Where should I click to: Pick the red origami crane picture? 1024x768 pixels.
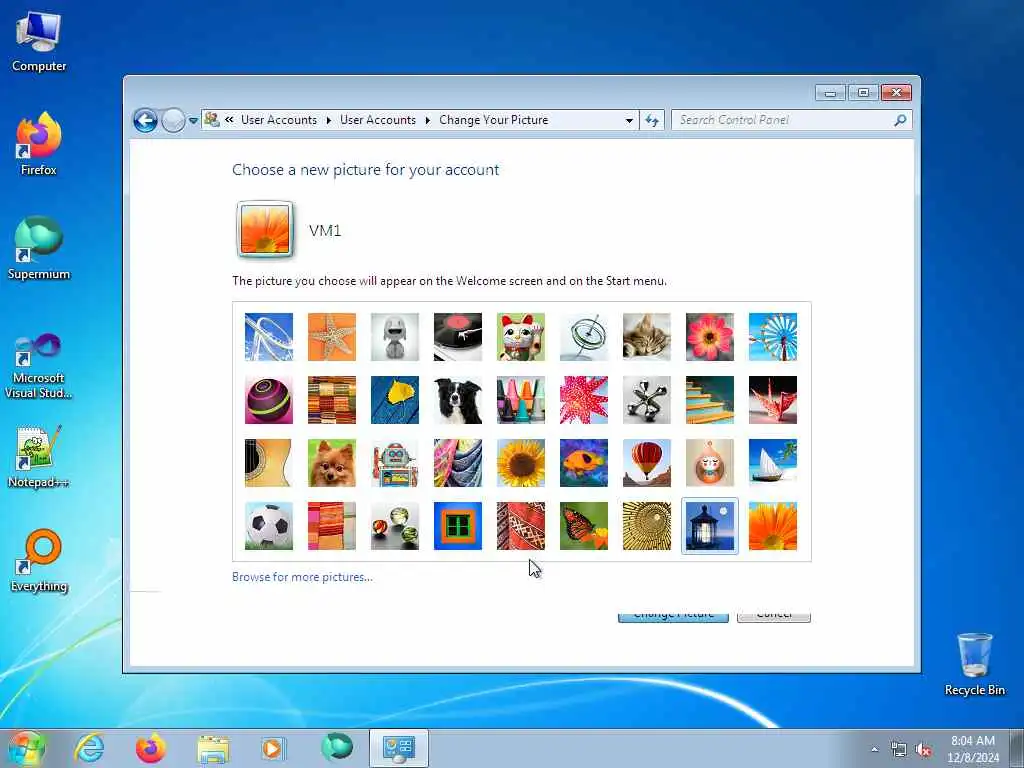click(773, 400)
